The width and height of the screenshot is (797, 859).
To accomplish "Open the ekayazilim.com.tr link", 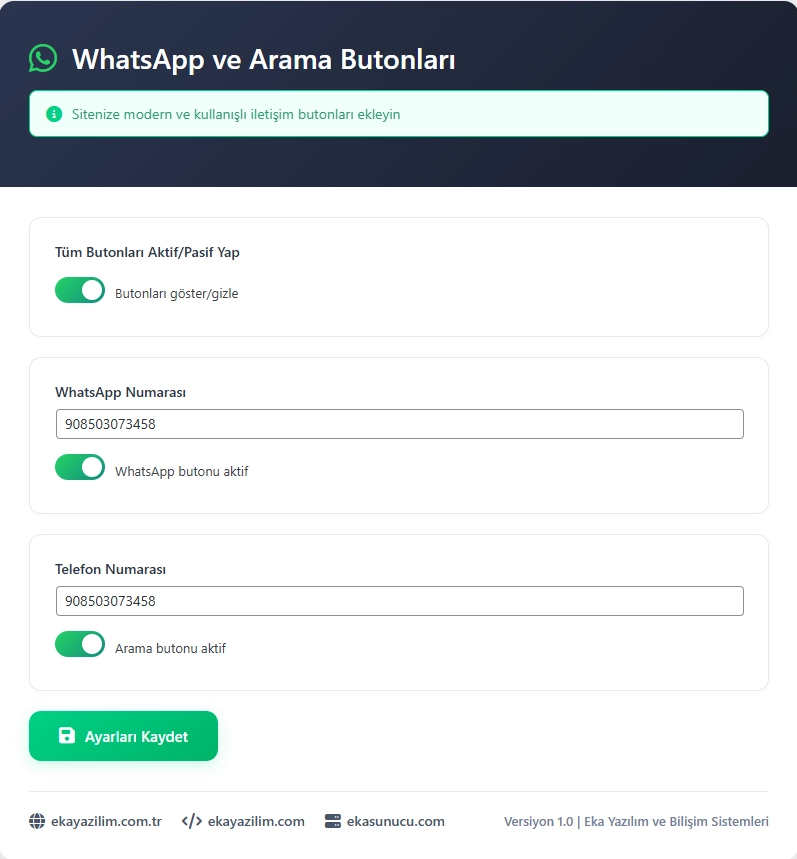I will click(106, 821).
